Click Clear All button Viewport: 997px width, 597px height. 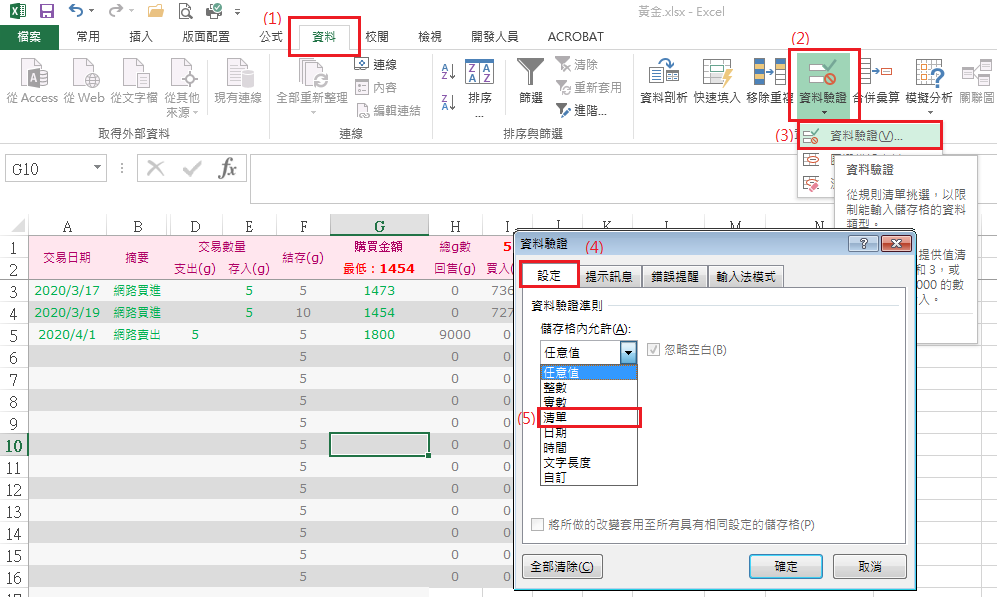coord(562,566)
